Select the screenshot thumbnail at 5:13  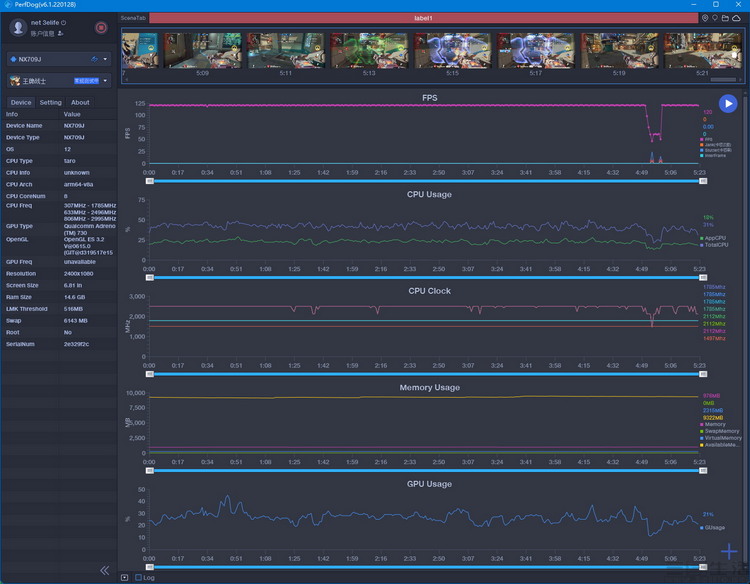(x=369, y=51)
